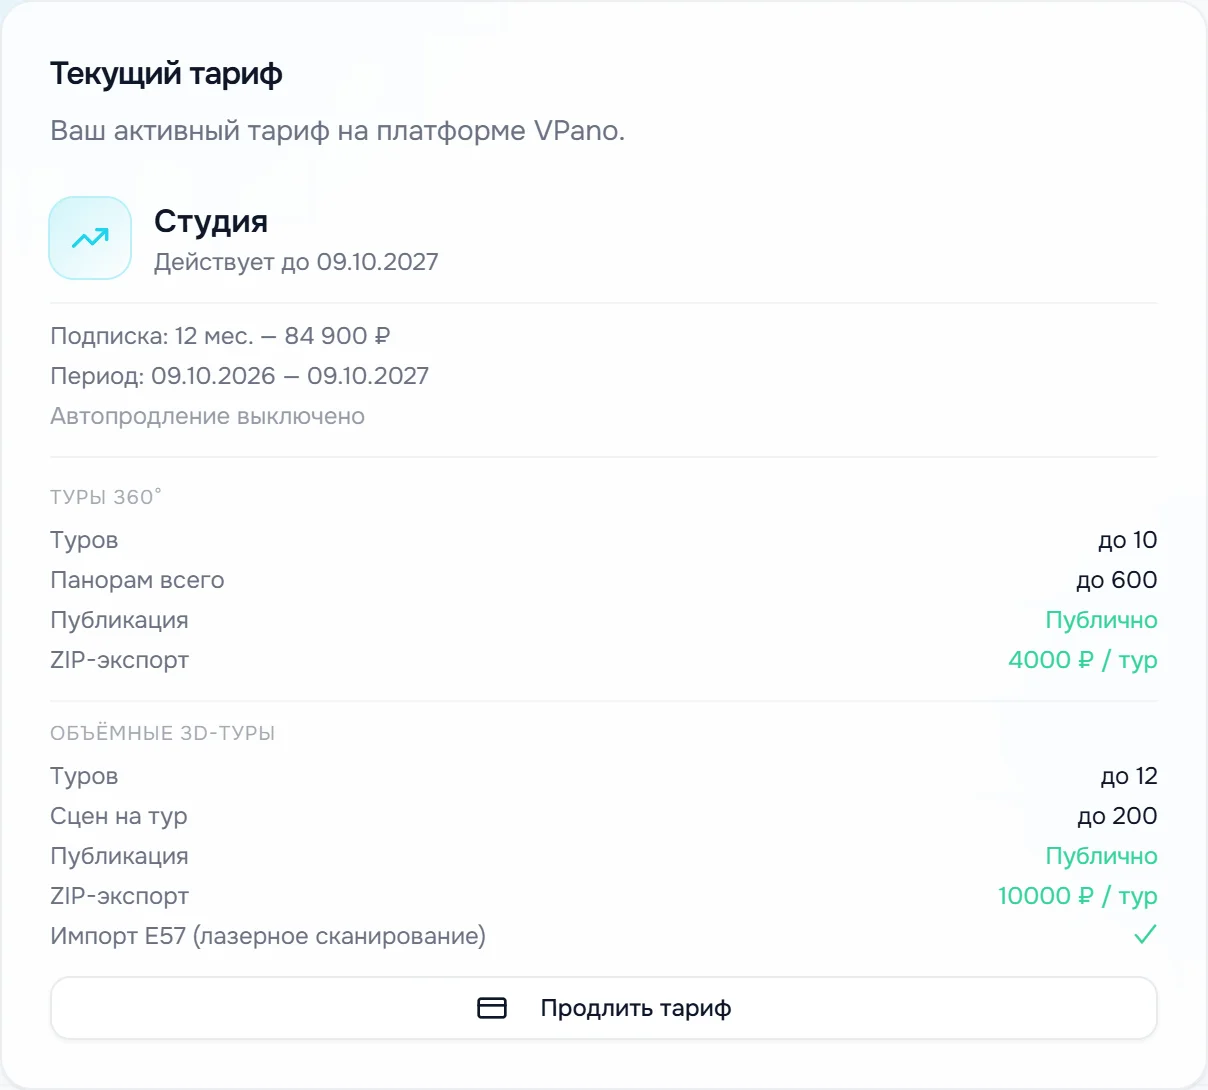
Task: Click the 360 tours limit до 10
Action: [1128, 540]
